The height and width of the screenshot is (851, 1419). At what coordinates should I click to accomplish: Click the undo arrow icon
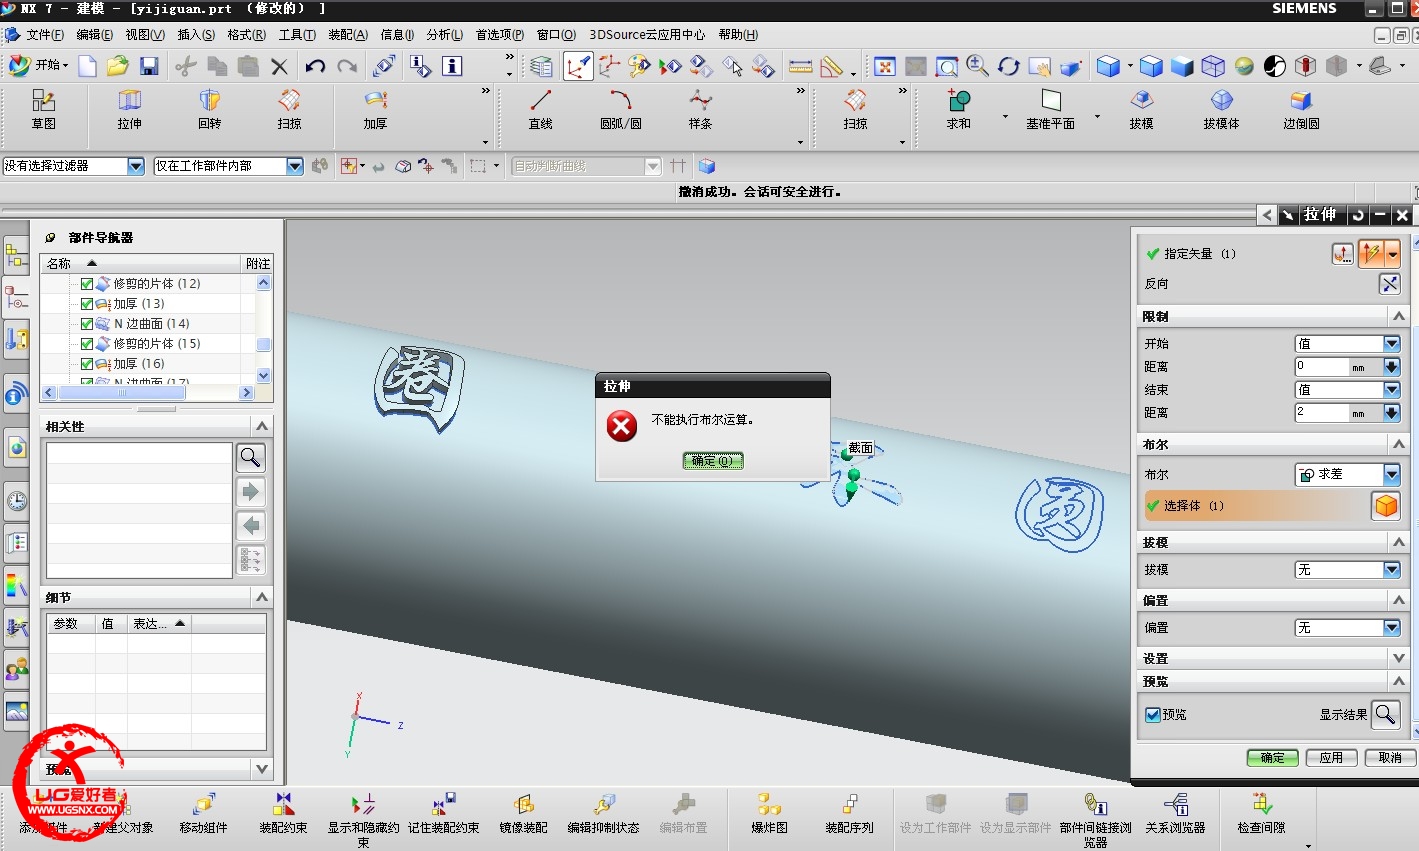315,66
